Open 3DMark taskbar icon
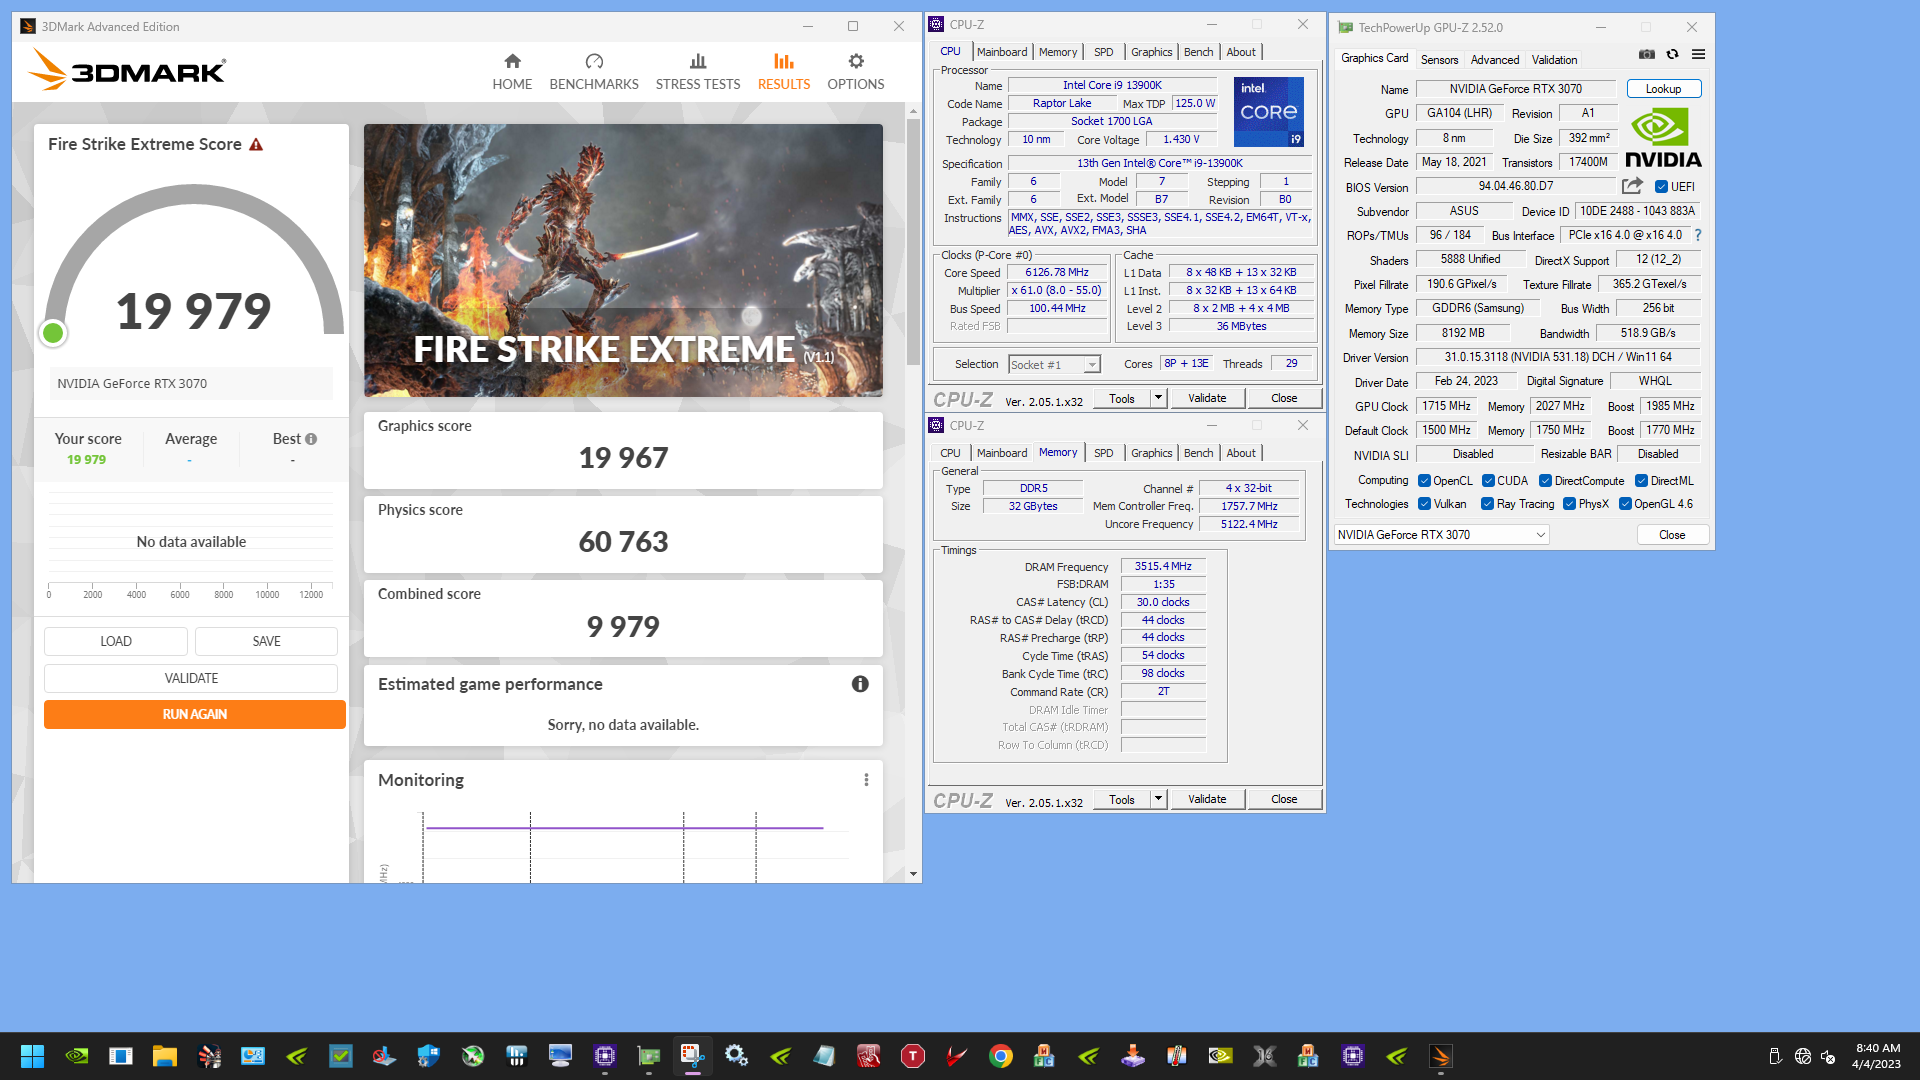The width and height of the screenshot is (1920, 1080). click(1441, 1056)
